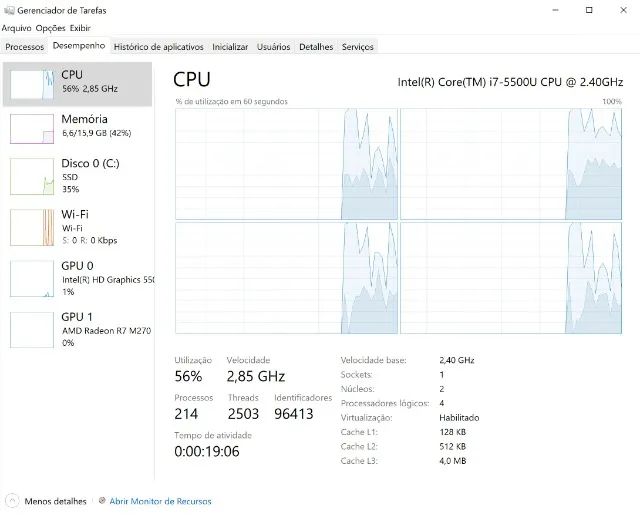Go to the Inicializar tab
Viewport: 640px width, 517px height.
(x=230, y=47)
